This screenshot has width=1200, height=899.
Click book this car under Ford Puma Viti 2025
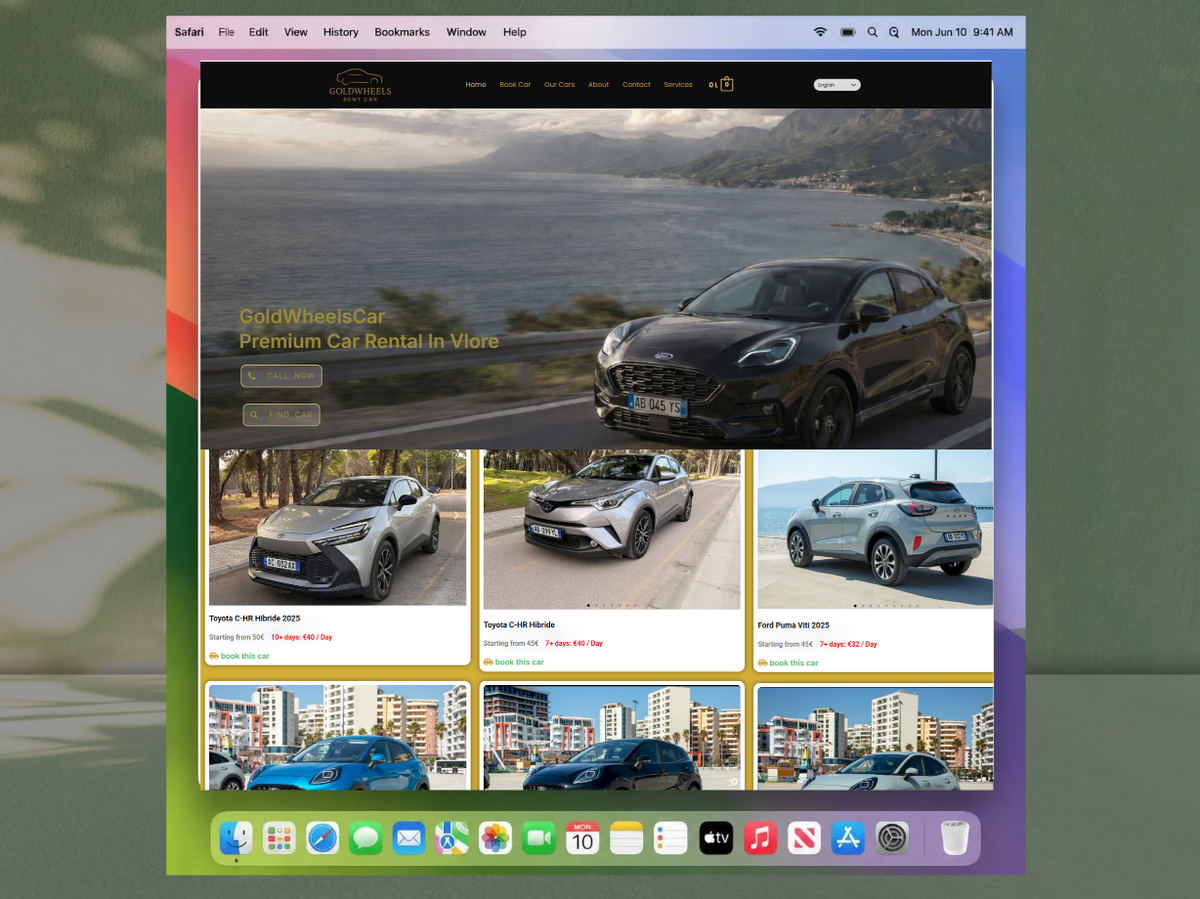788,663
